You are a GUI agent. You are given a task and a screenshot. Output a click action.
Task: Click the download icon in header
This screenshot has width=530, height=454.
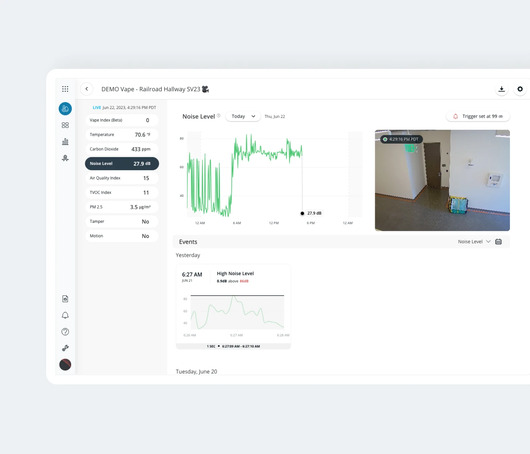502,89
